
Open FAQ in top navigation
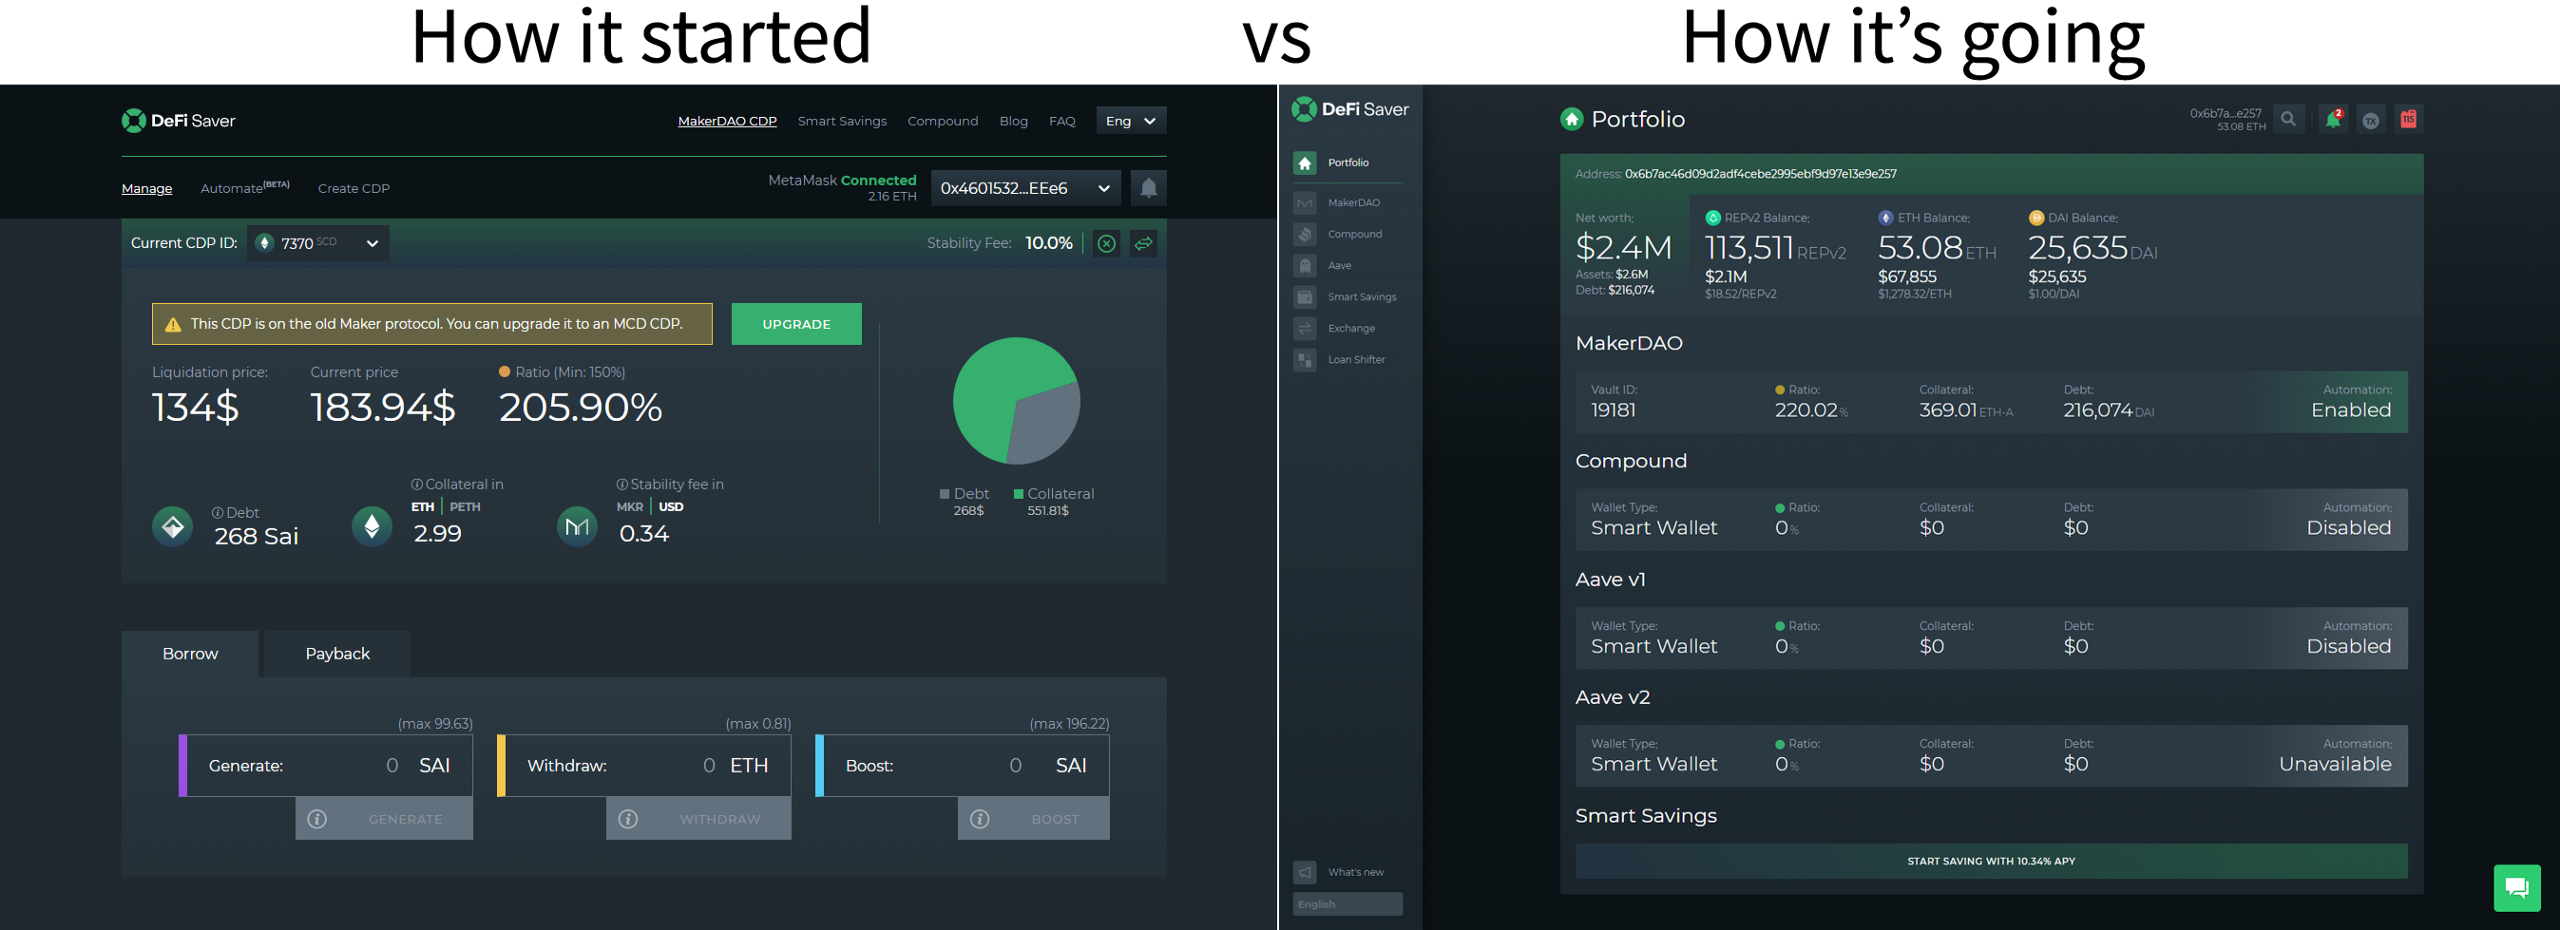click(1062, 121)
